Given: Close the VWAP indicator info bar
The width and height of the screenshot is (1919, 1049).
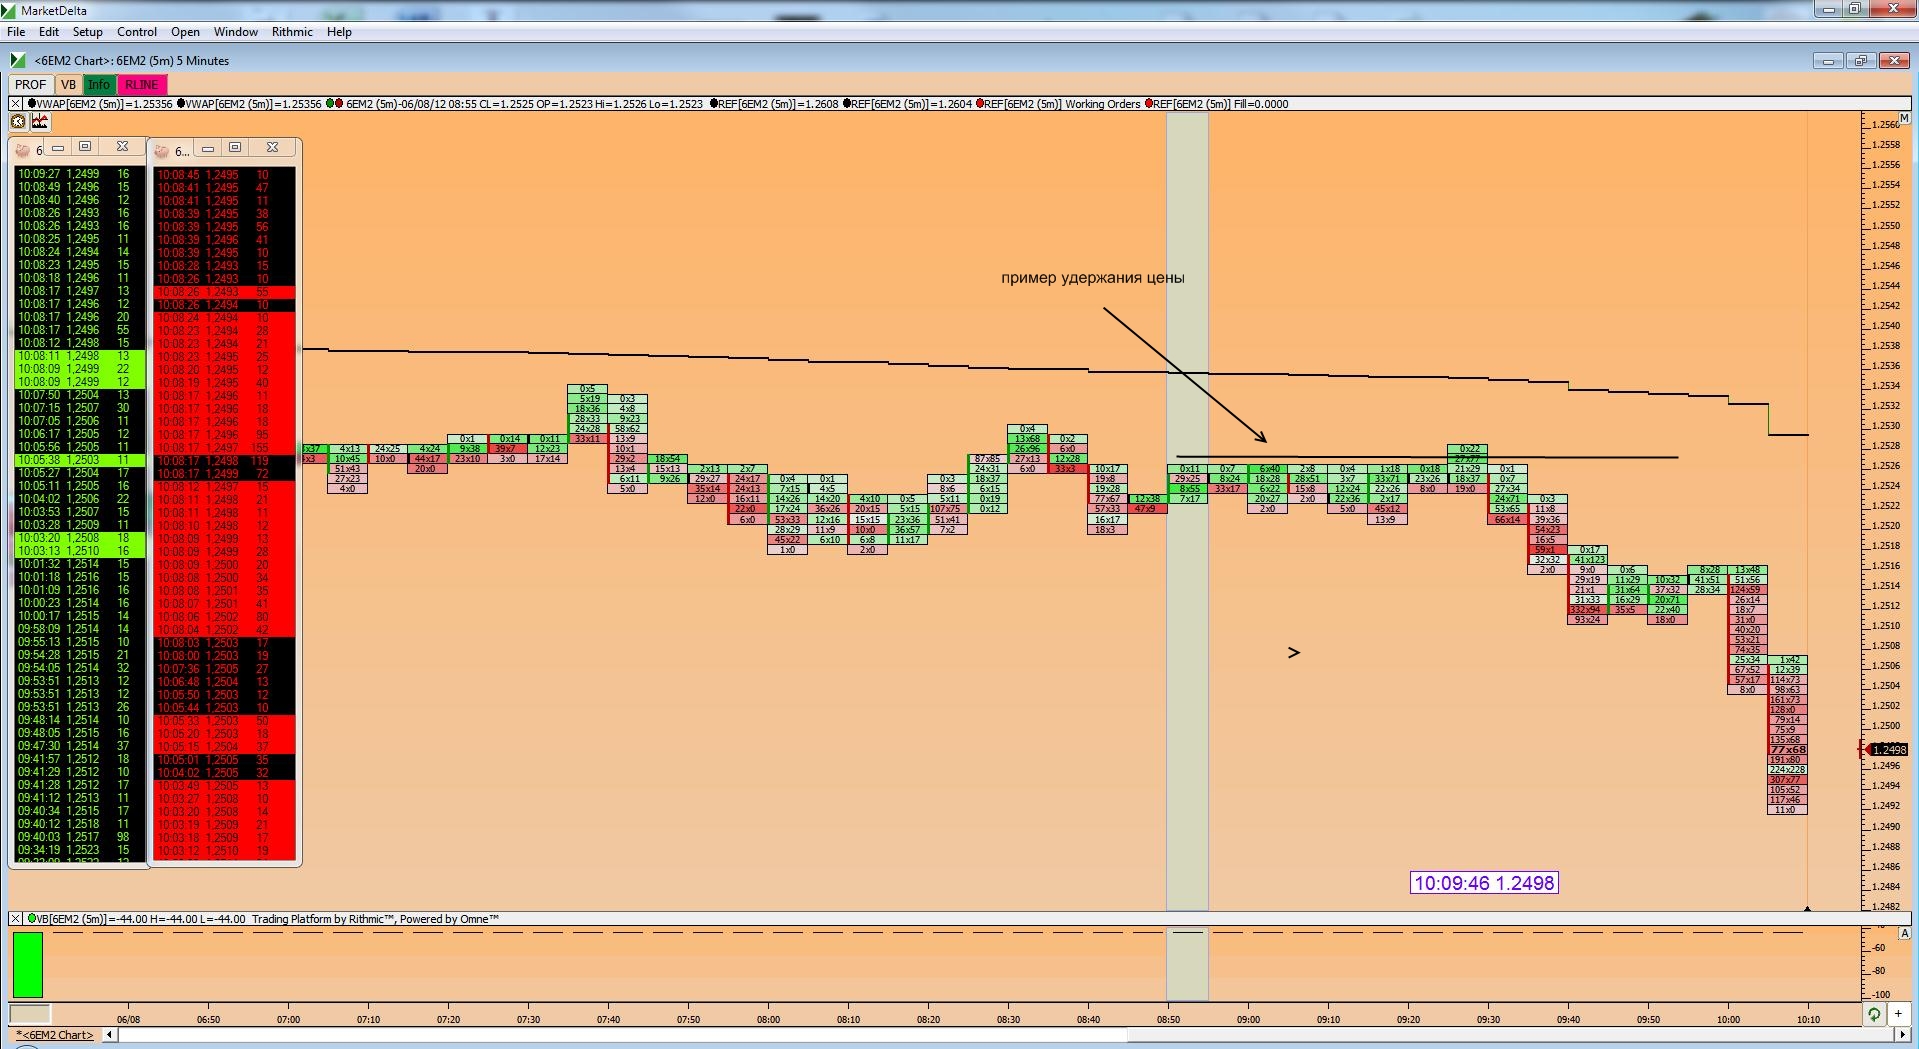Looking at the screenshot, I should tap(15, 104).
